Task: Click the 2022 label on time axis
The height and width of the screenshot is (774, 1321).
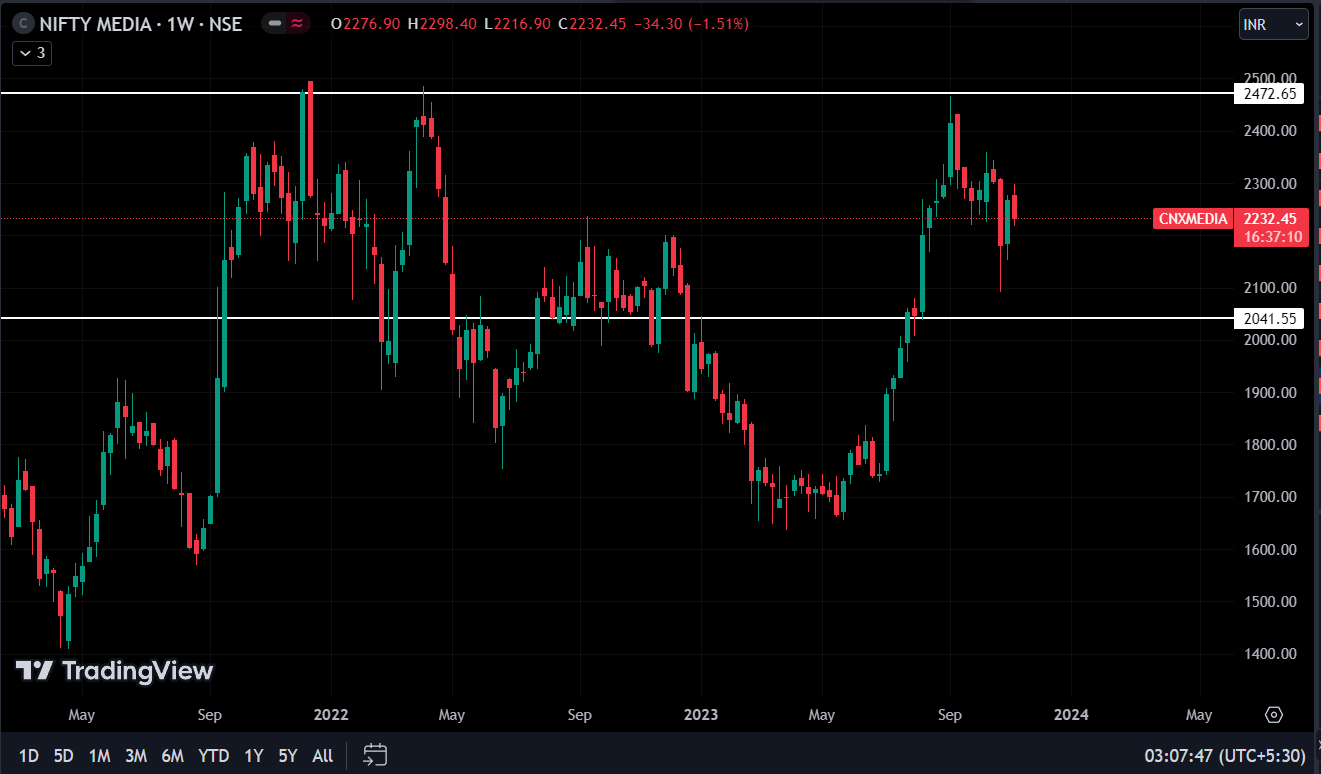Action: (x=330, y=715)
